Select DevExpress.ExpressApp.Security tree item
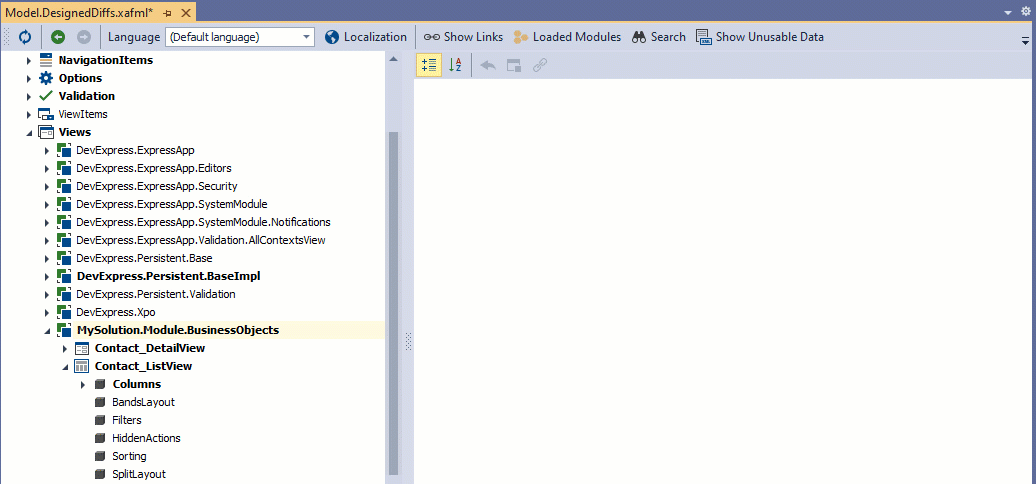Screen dimensions: 1036x484 (157, 186)
